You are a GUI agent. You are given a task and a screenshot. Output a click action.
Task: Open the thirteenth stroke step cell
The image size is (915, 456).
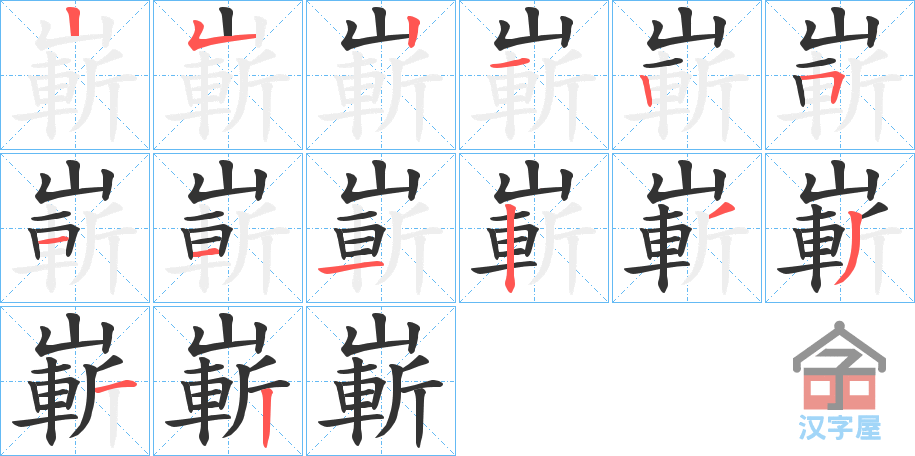[75, 381]
